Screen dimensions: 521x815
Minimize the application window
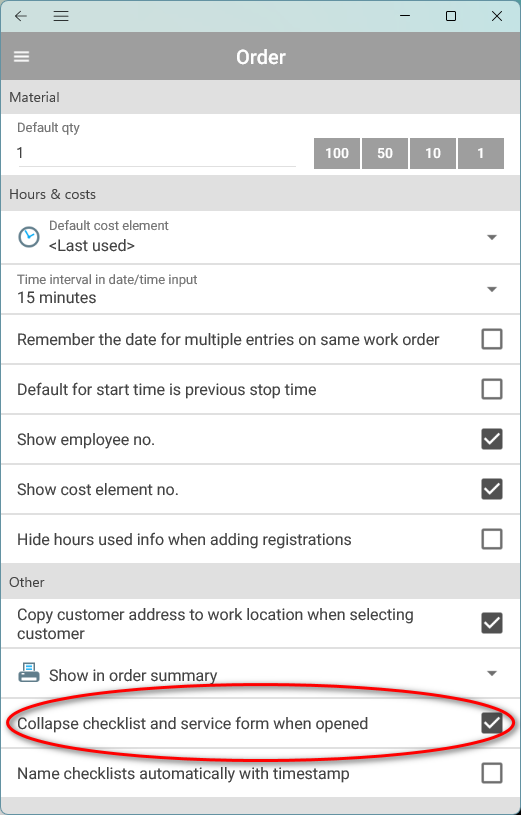405,16
